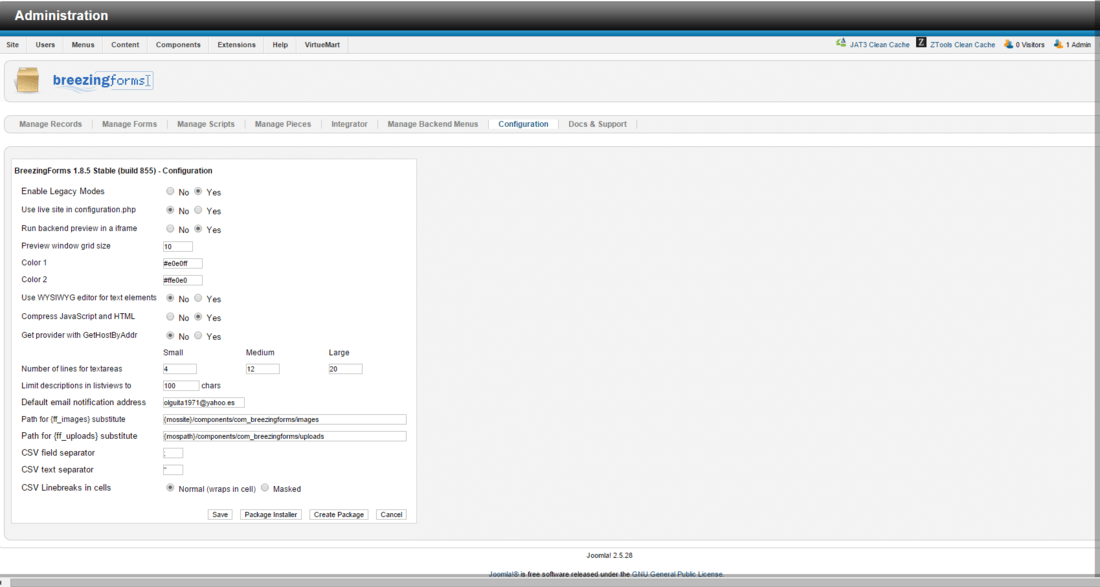Click the CSV text separator input
Screen dimensions: 1100x587
click(x=173, y=470)
